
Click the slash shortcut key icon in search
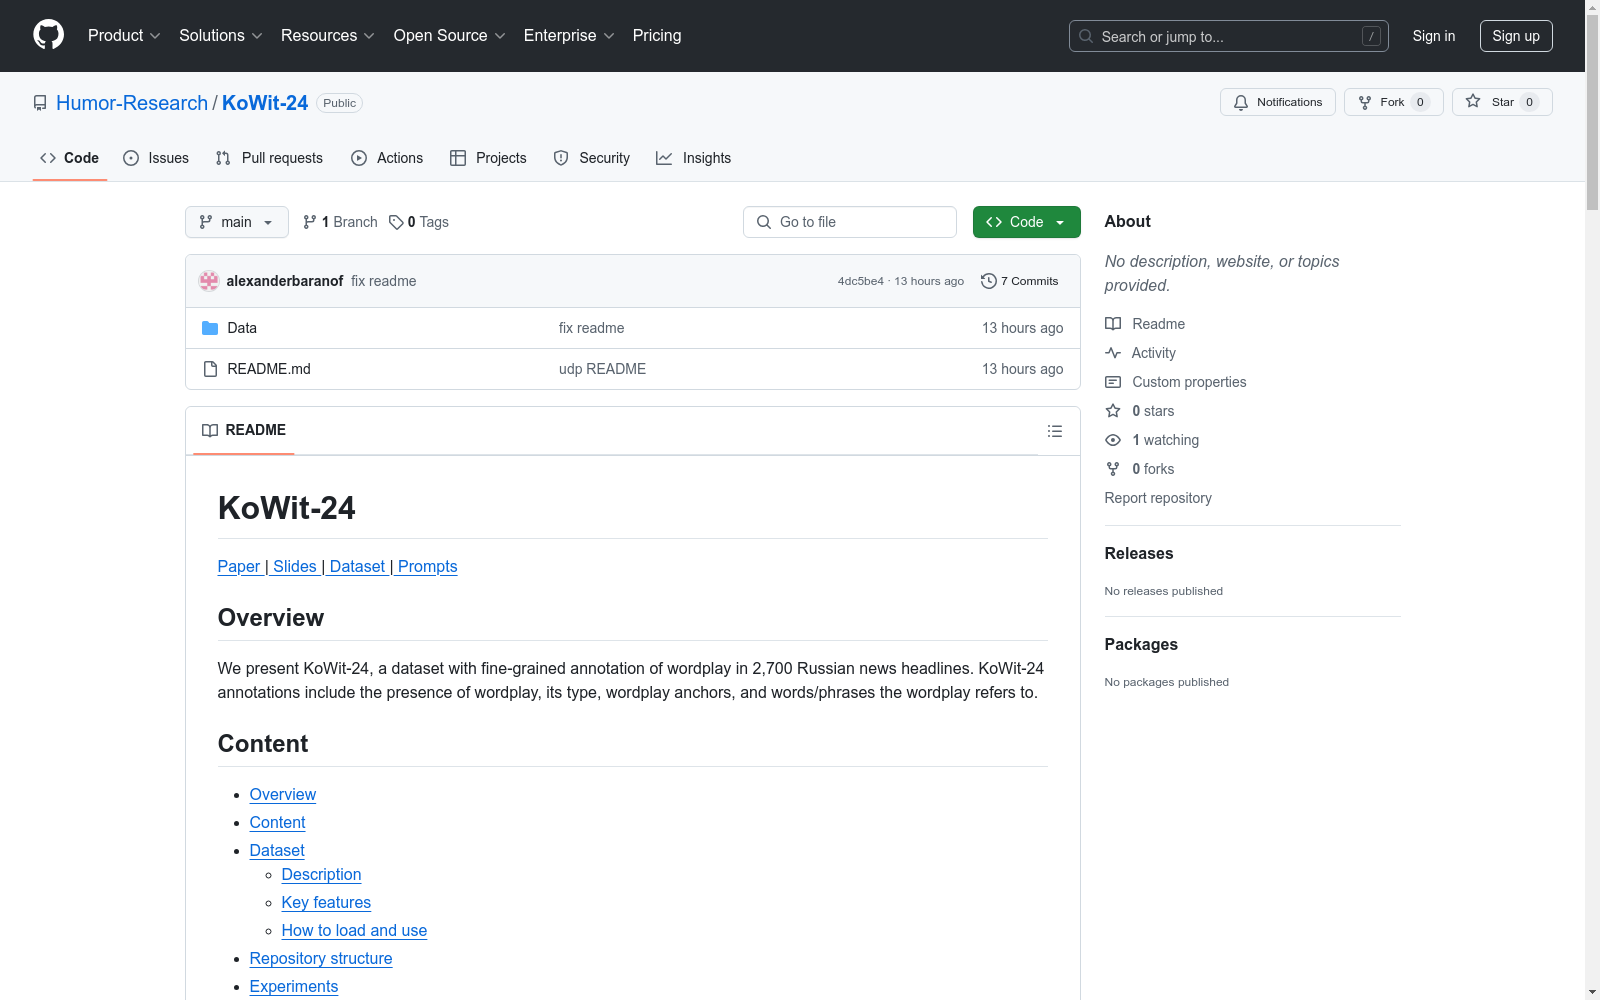pyautogui.click(x=1371, y=36)
